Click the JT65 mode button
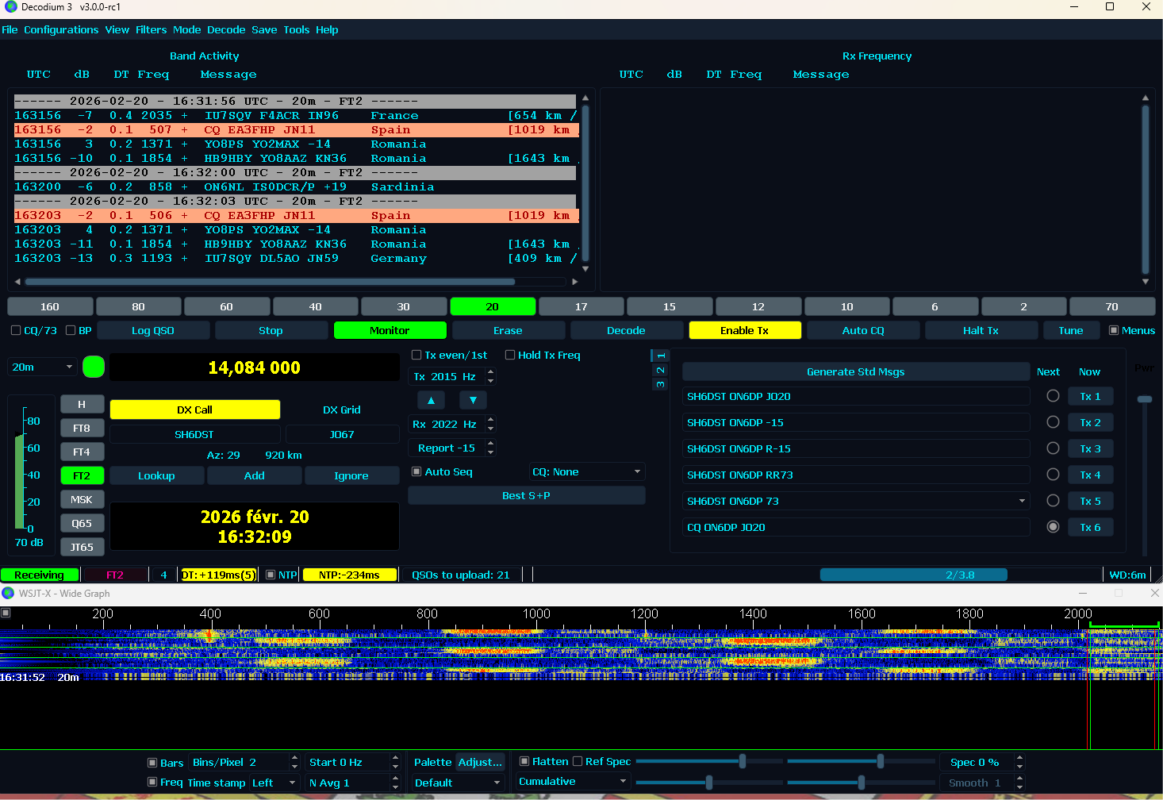This screenshot has width=1163, height=800. click(x=81, y=547)
